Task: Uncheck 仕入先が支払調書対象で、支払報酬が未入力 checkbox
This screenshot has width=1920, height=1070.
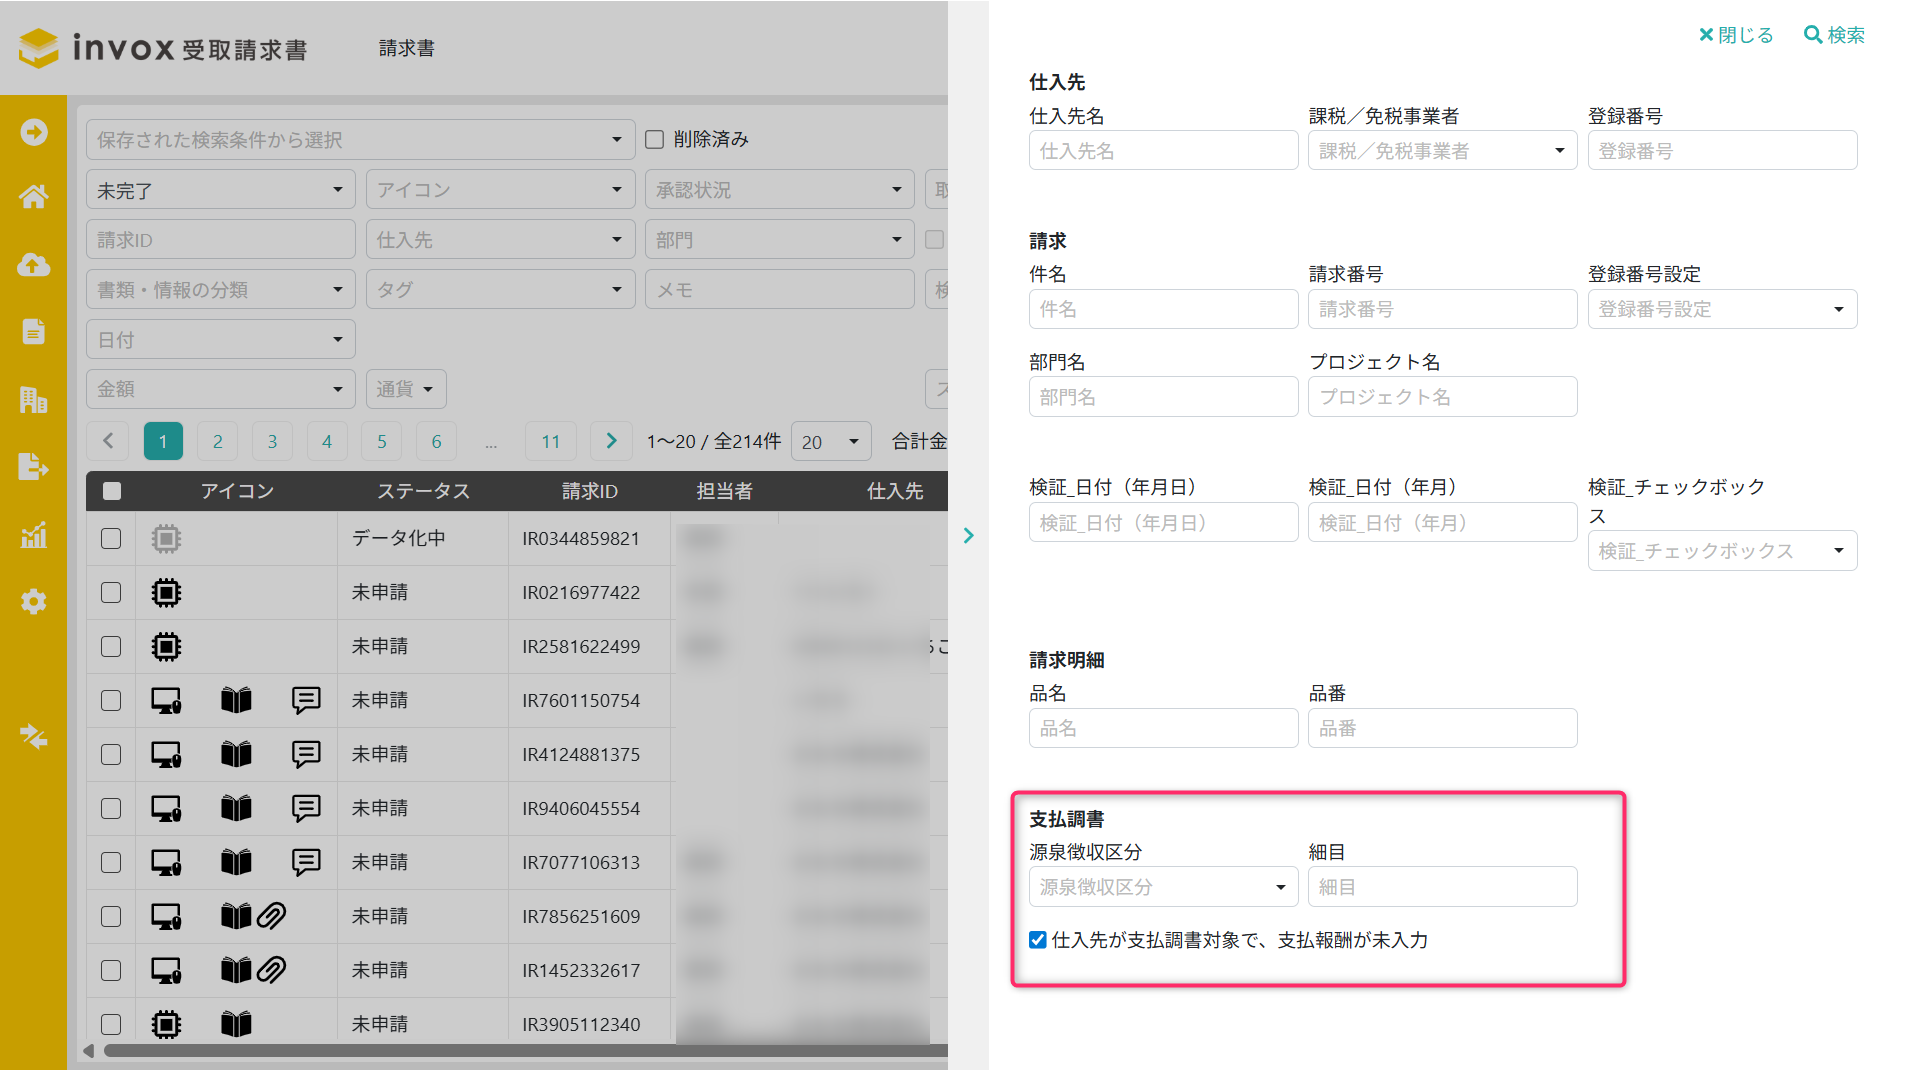Action: click(x=1038, y=940)
